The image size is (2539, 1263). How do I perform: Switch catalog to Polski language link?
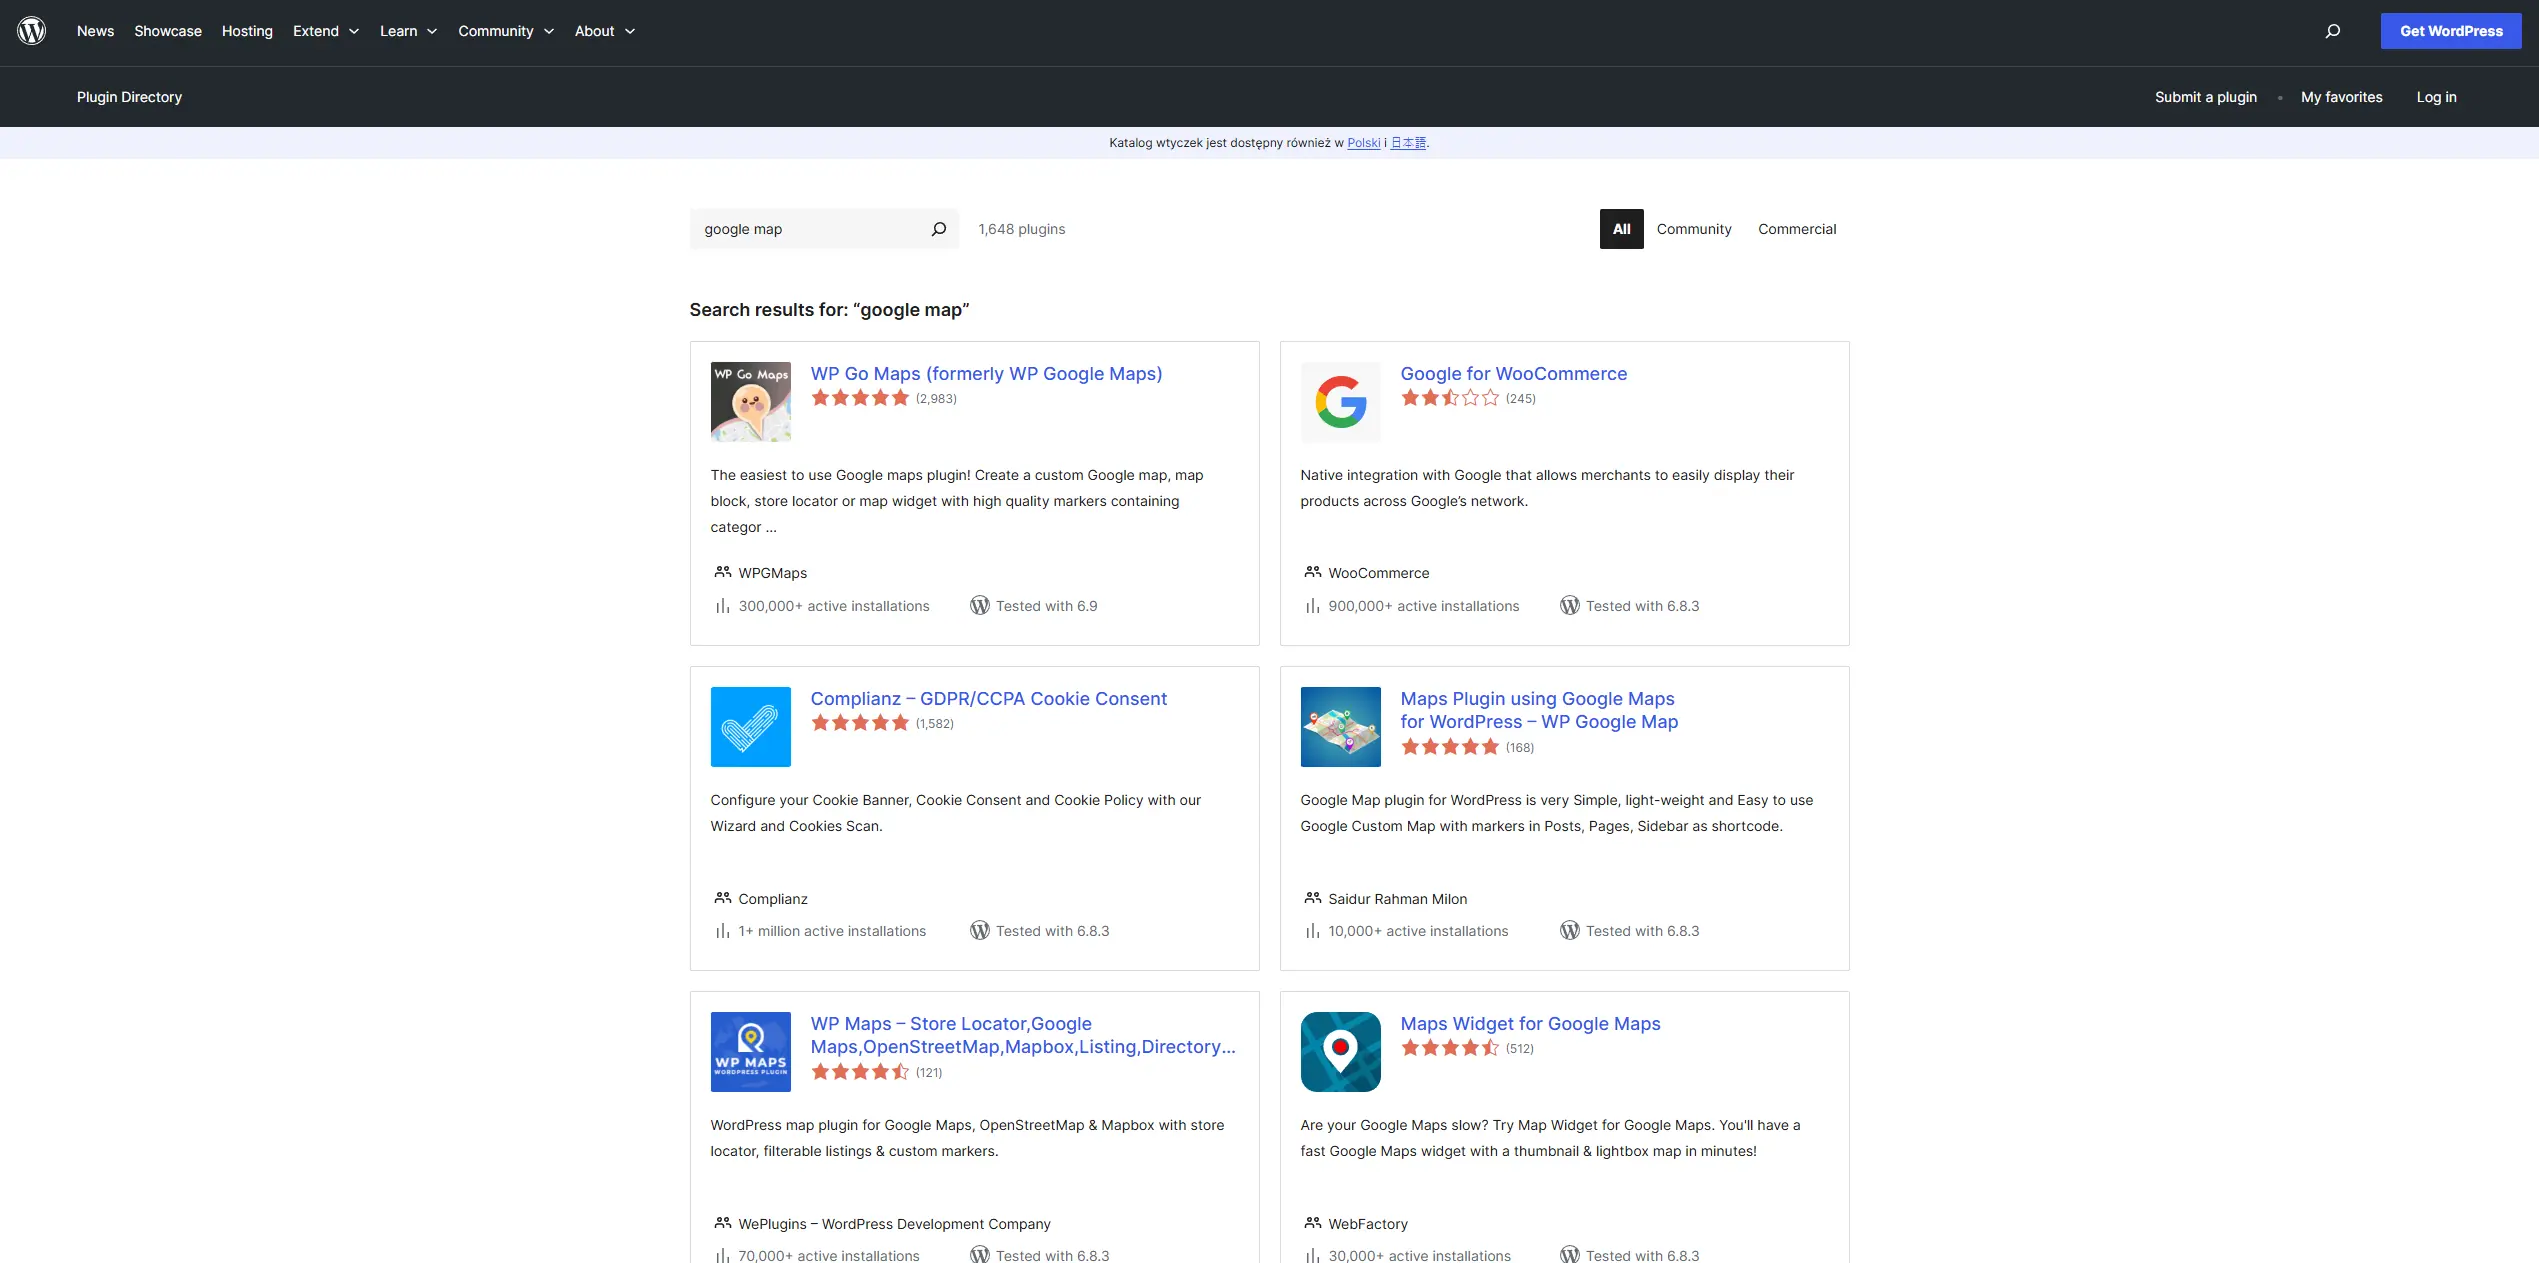click(x=1363, y=143)
